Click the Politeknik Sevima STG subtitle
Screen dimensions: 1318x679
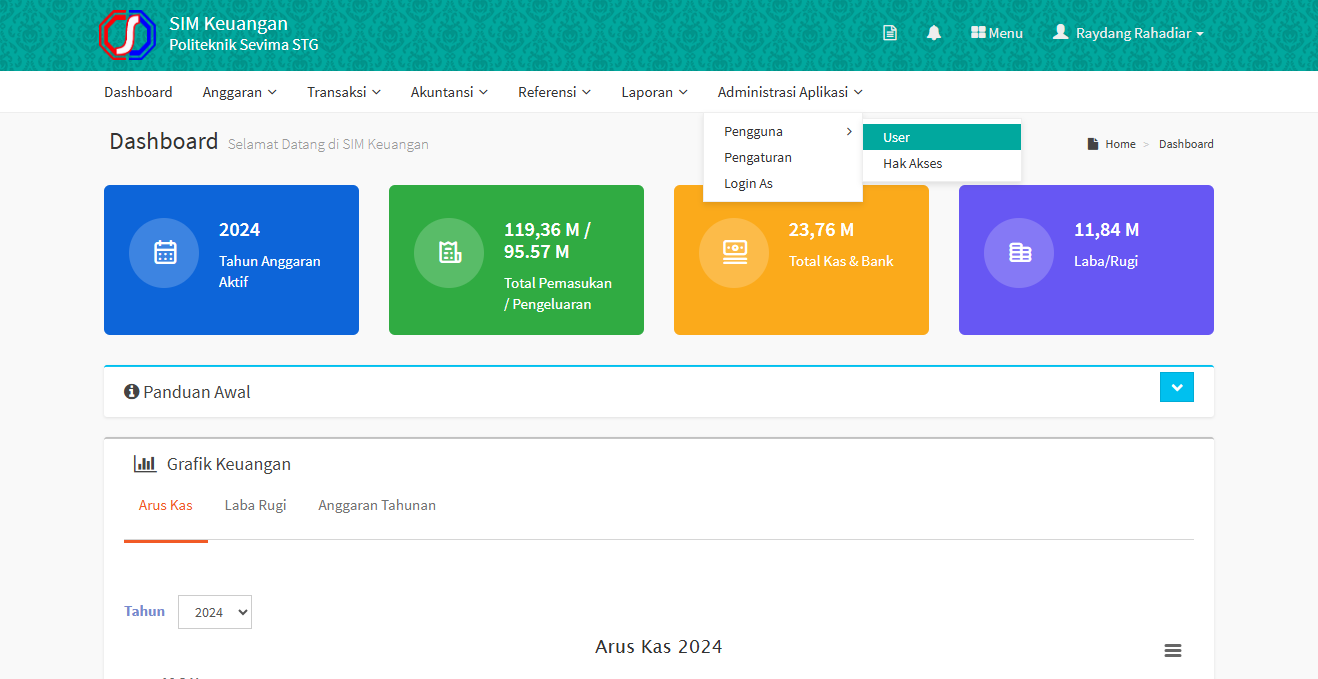coord(244,45)
